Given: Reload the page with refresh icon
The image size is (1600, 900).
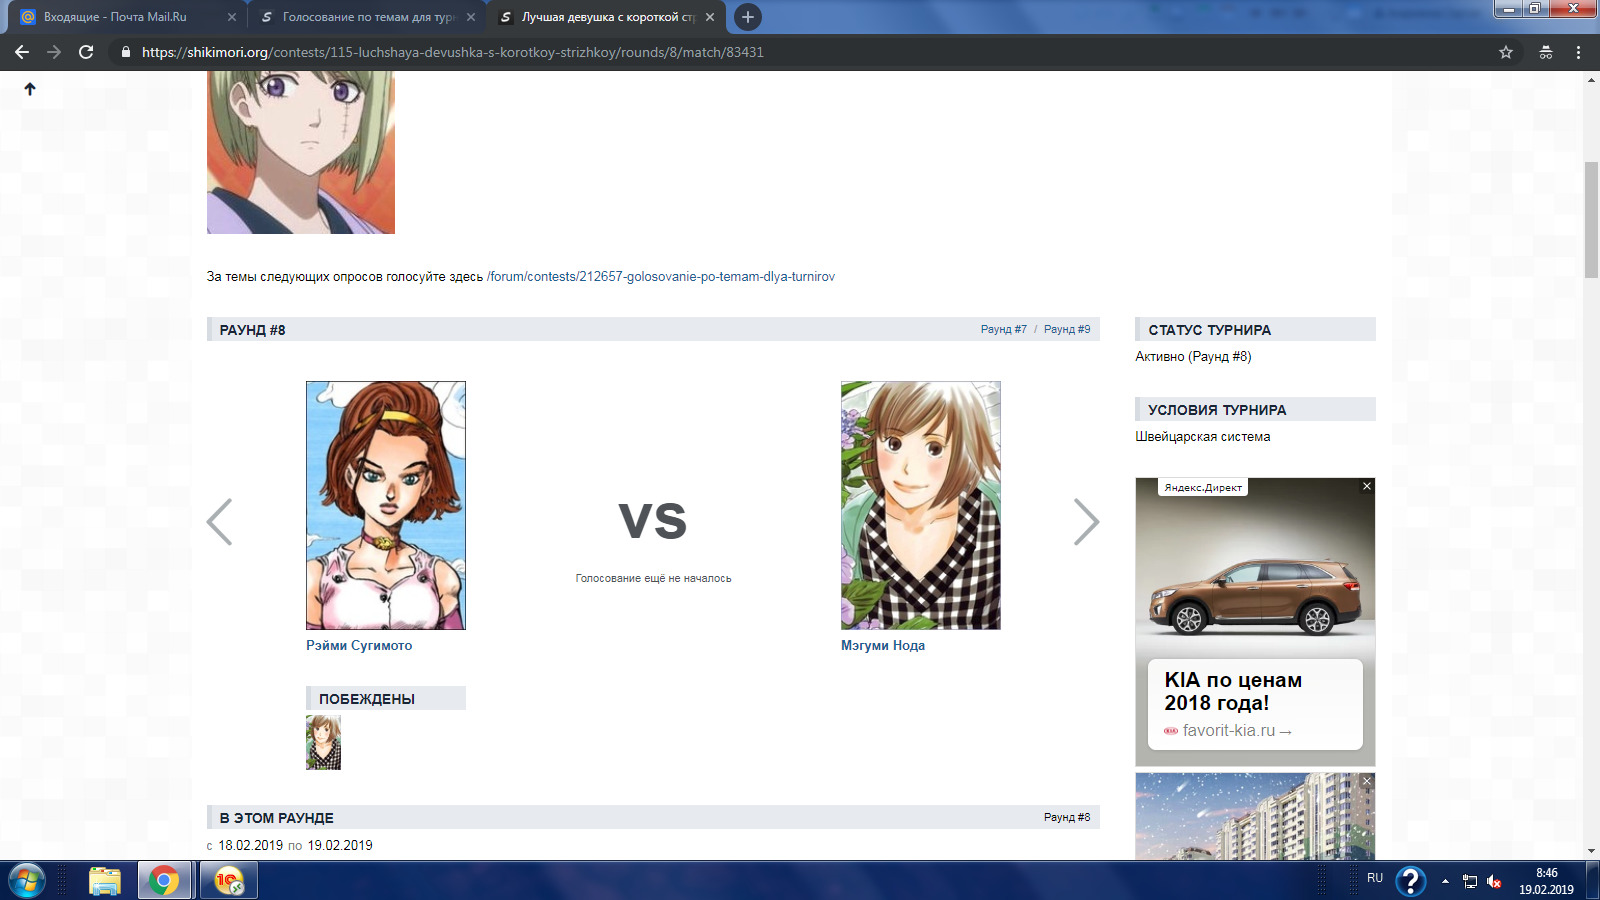Looking at the screenshot, I should click(86, 52).
